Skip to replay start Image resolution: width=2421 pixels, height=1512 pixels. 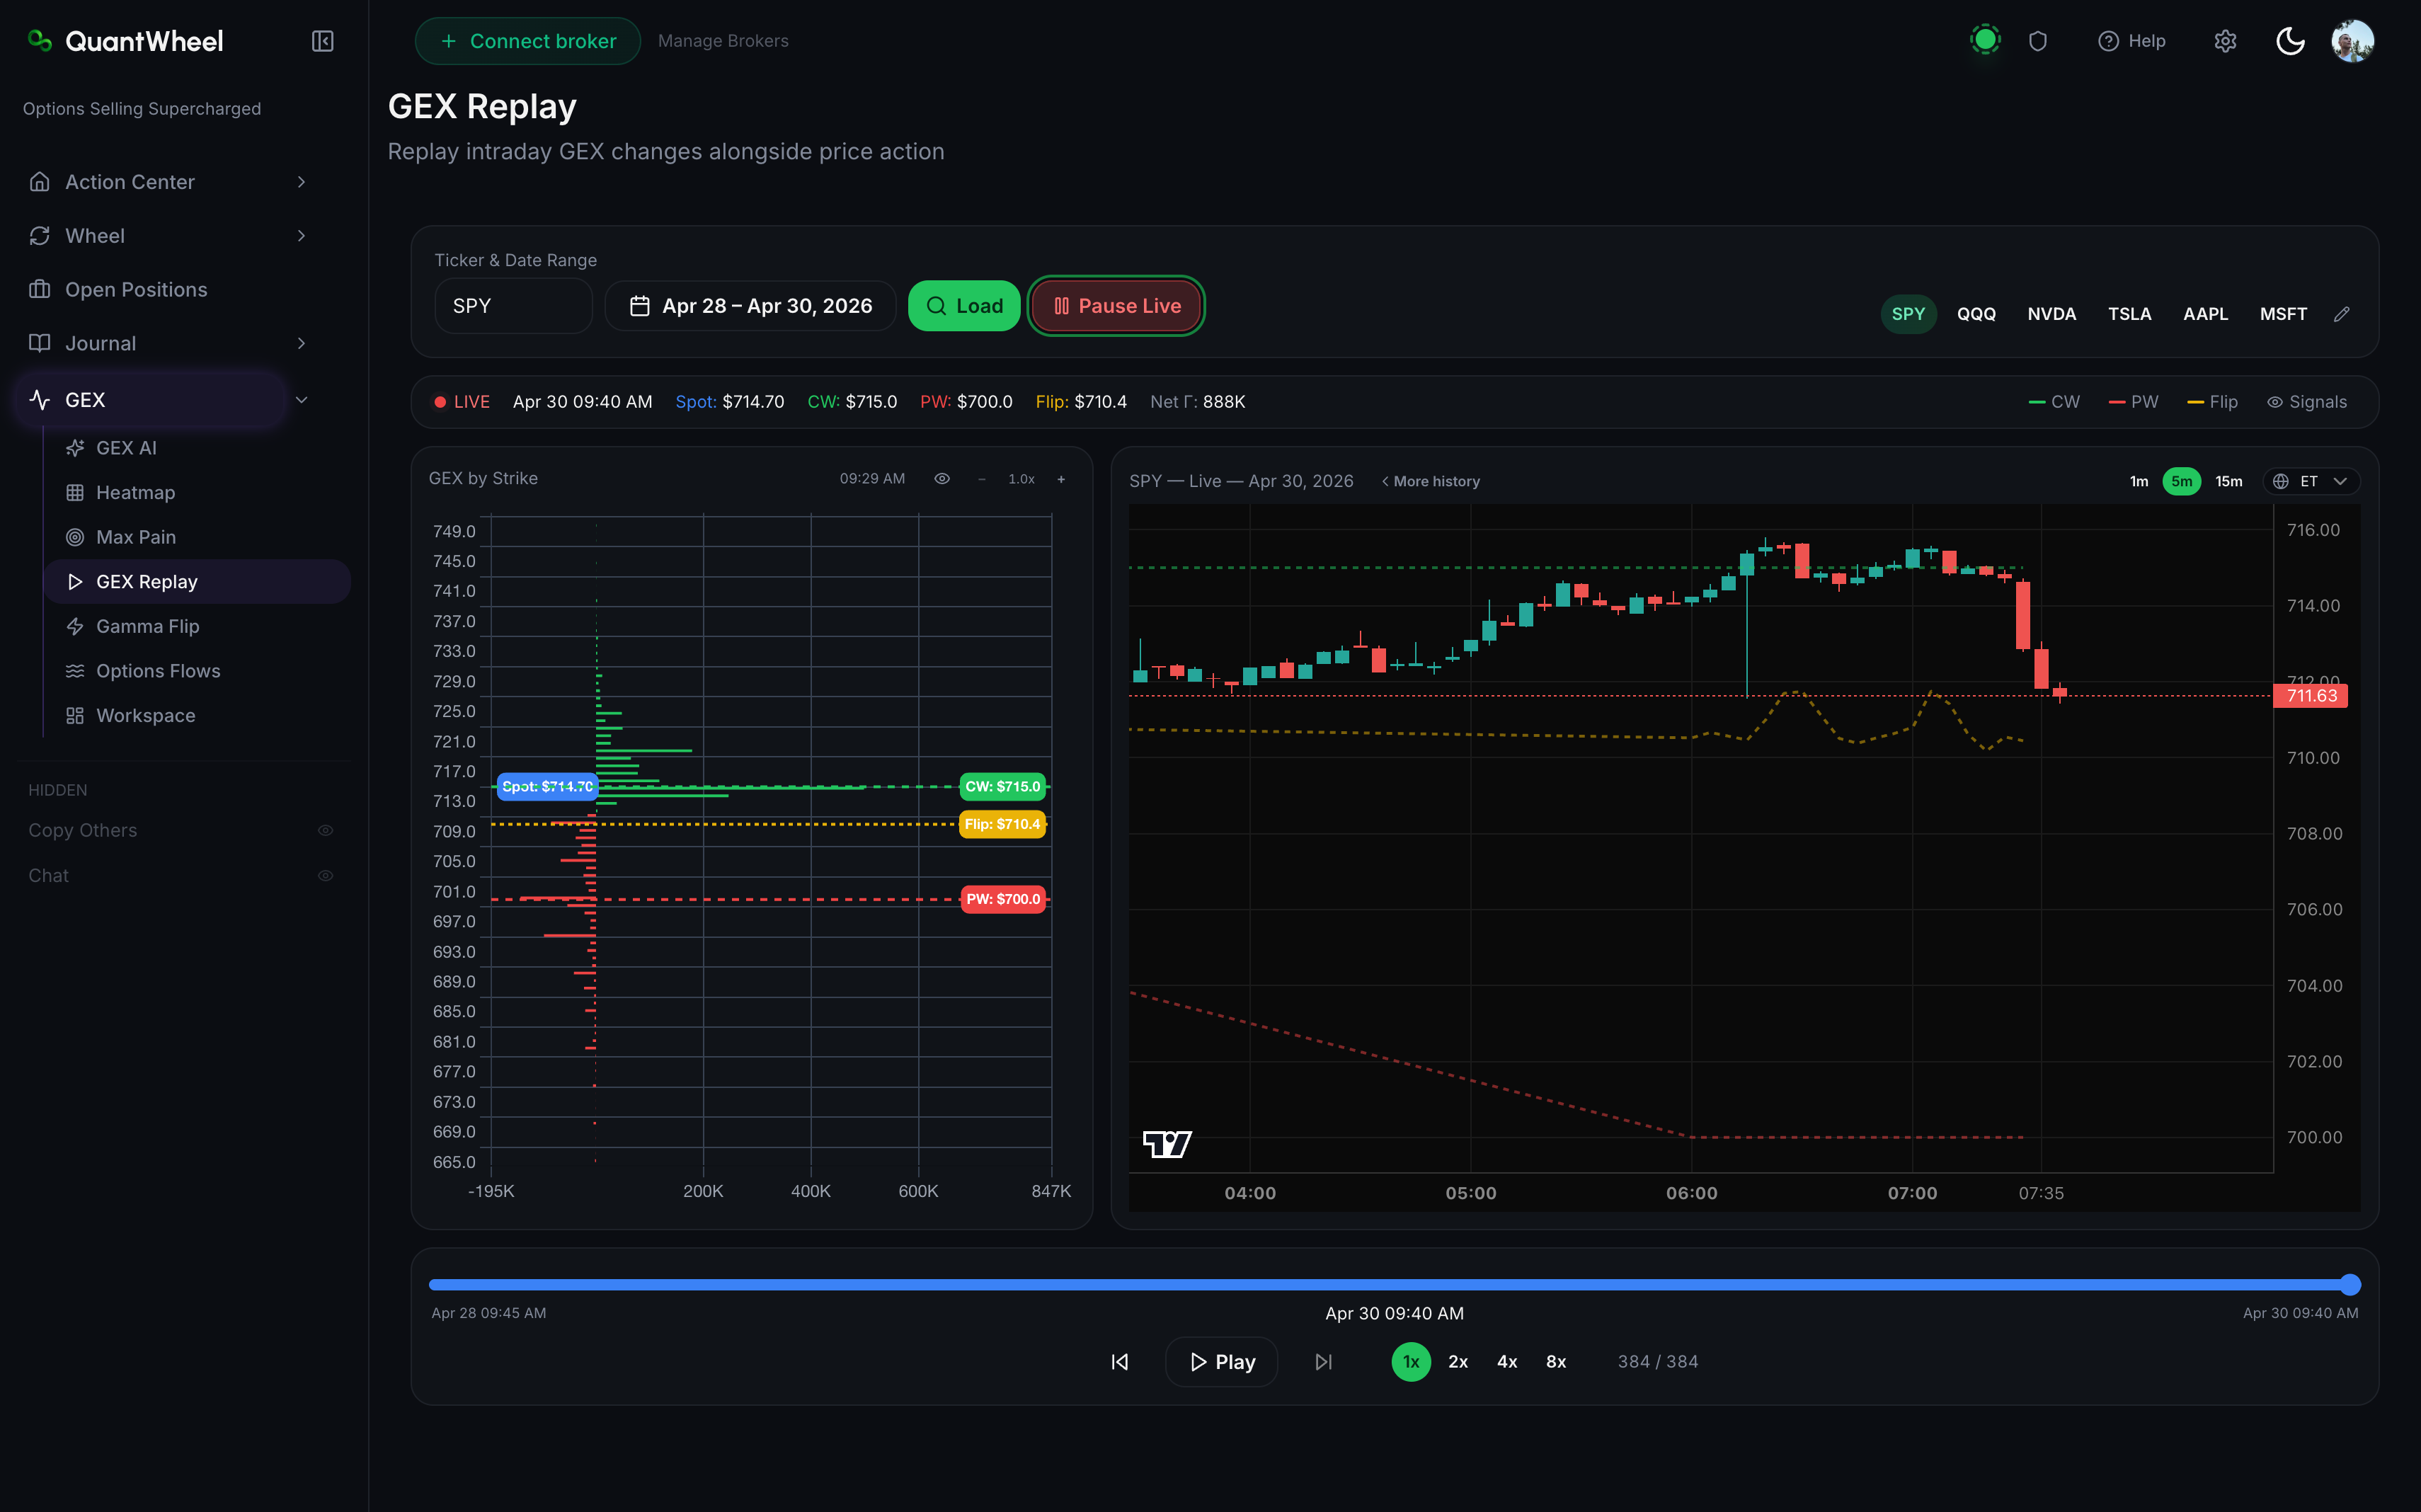tap(1120, 1362)
